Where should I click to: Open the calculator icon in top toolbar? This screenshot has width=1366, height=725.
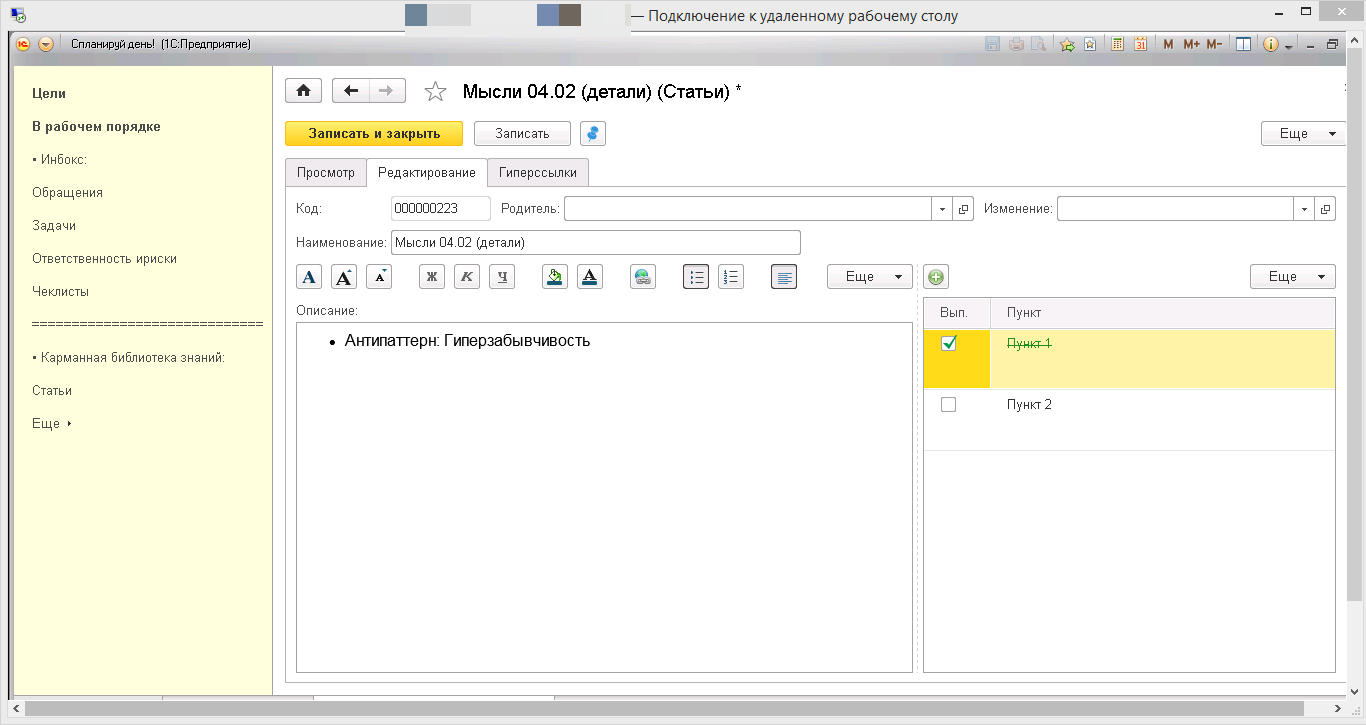coord(1118,44)
